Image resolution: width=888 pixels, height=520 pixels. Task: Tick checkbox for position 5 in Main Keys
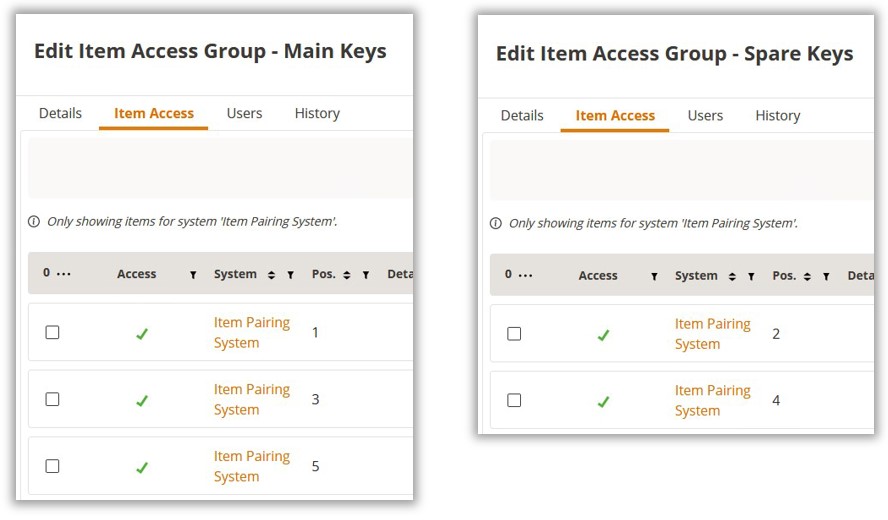pyautogui.click(x=52, y=466)
